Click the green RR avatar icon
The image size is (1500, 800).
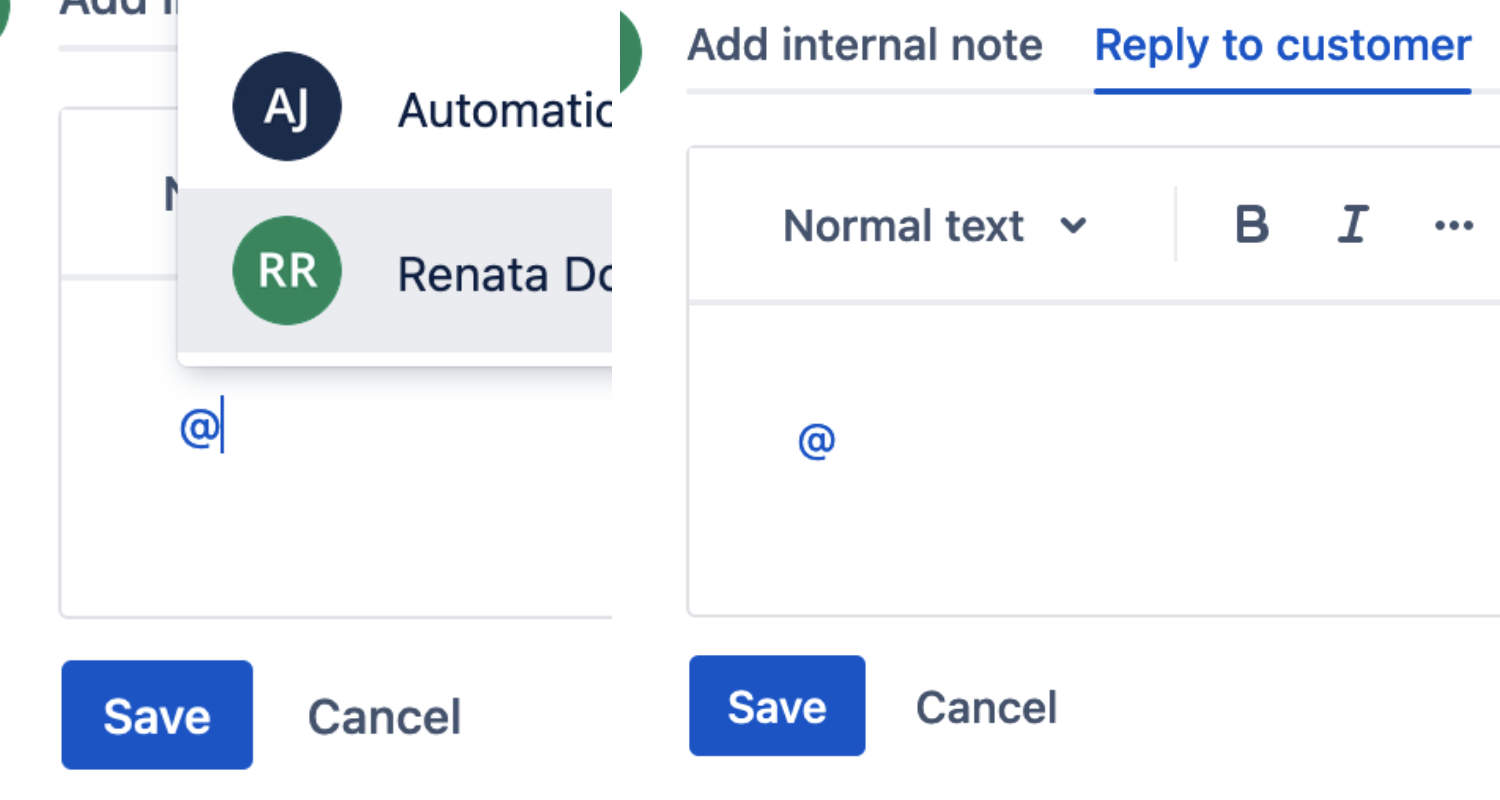tap(287, 271)
